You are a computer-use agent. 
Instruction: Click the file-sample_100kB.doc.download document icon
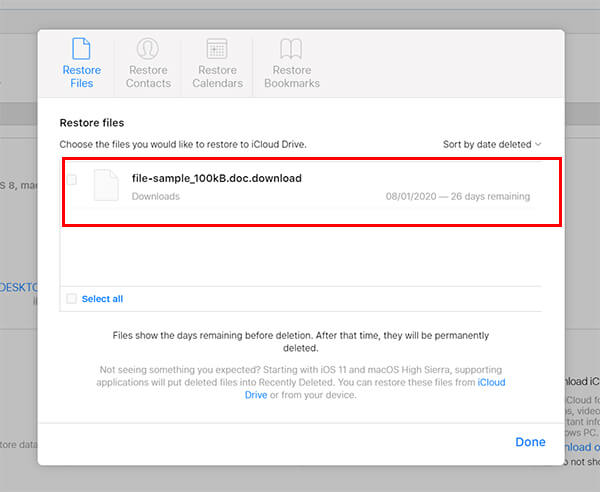pyautogui.click(x=106, y=185)
